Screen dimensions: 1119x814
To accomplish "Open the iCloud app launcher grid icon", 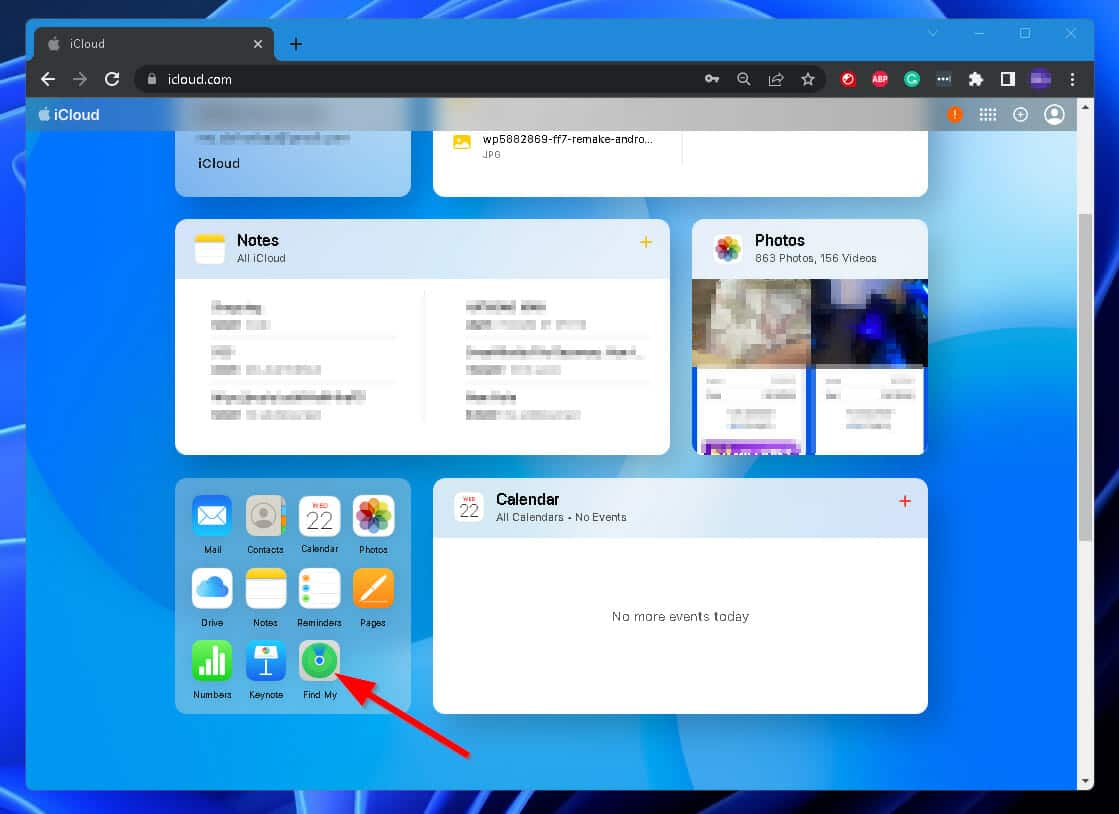I will pyautogui.click(x=988, y=114).
